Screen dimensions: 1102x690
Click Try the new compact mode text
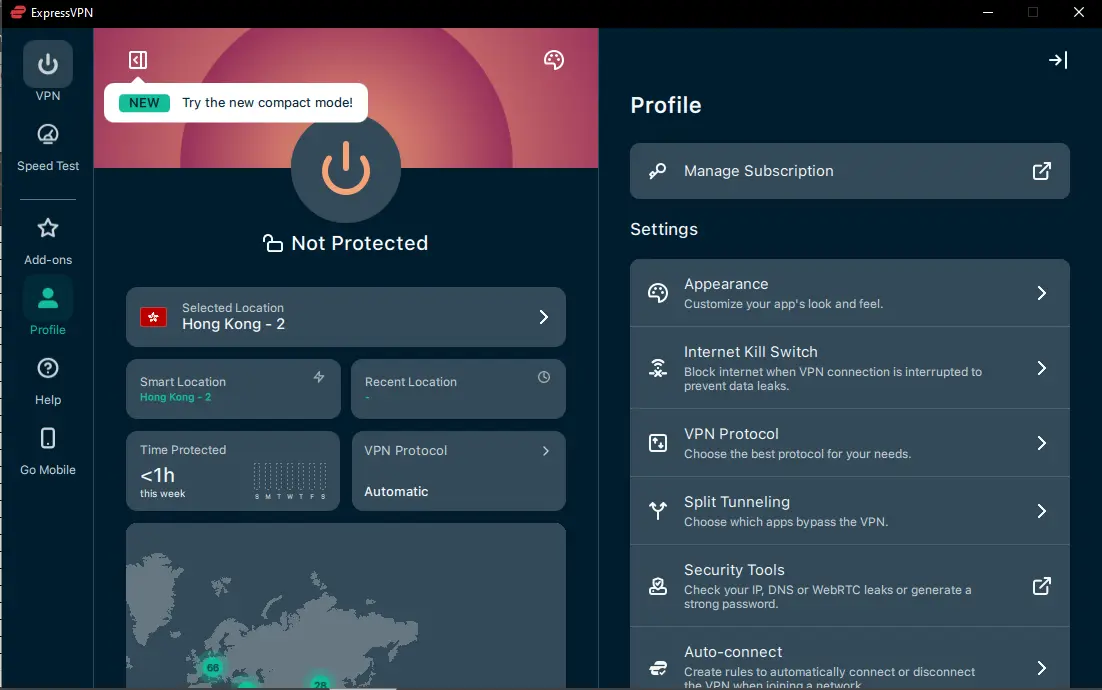point(268,103)
